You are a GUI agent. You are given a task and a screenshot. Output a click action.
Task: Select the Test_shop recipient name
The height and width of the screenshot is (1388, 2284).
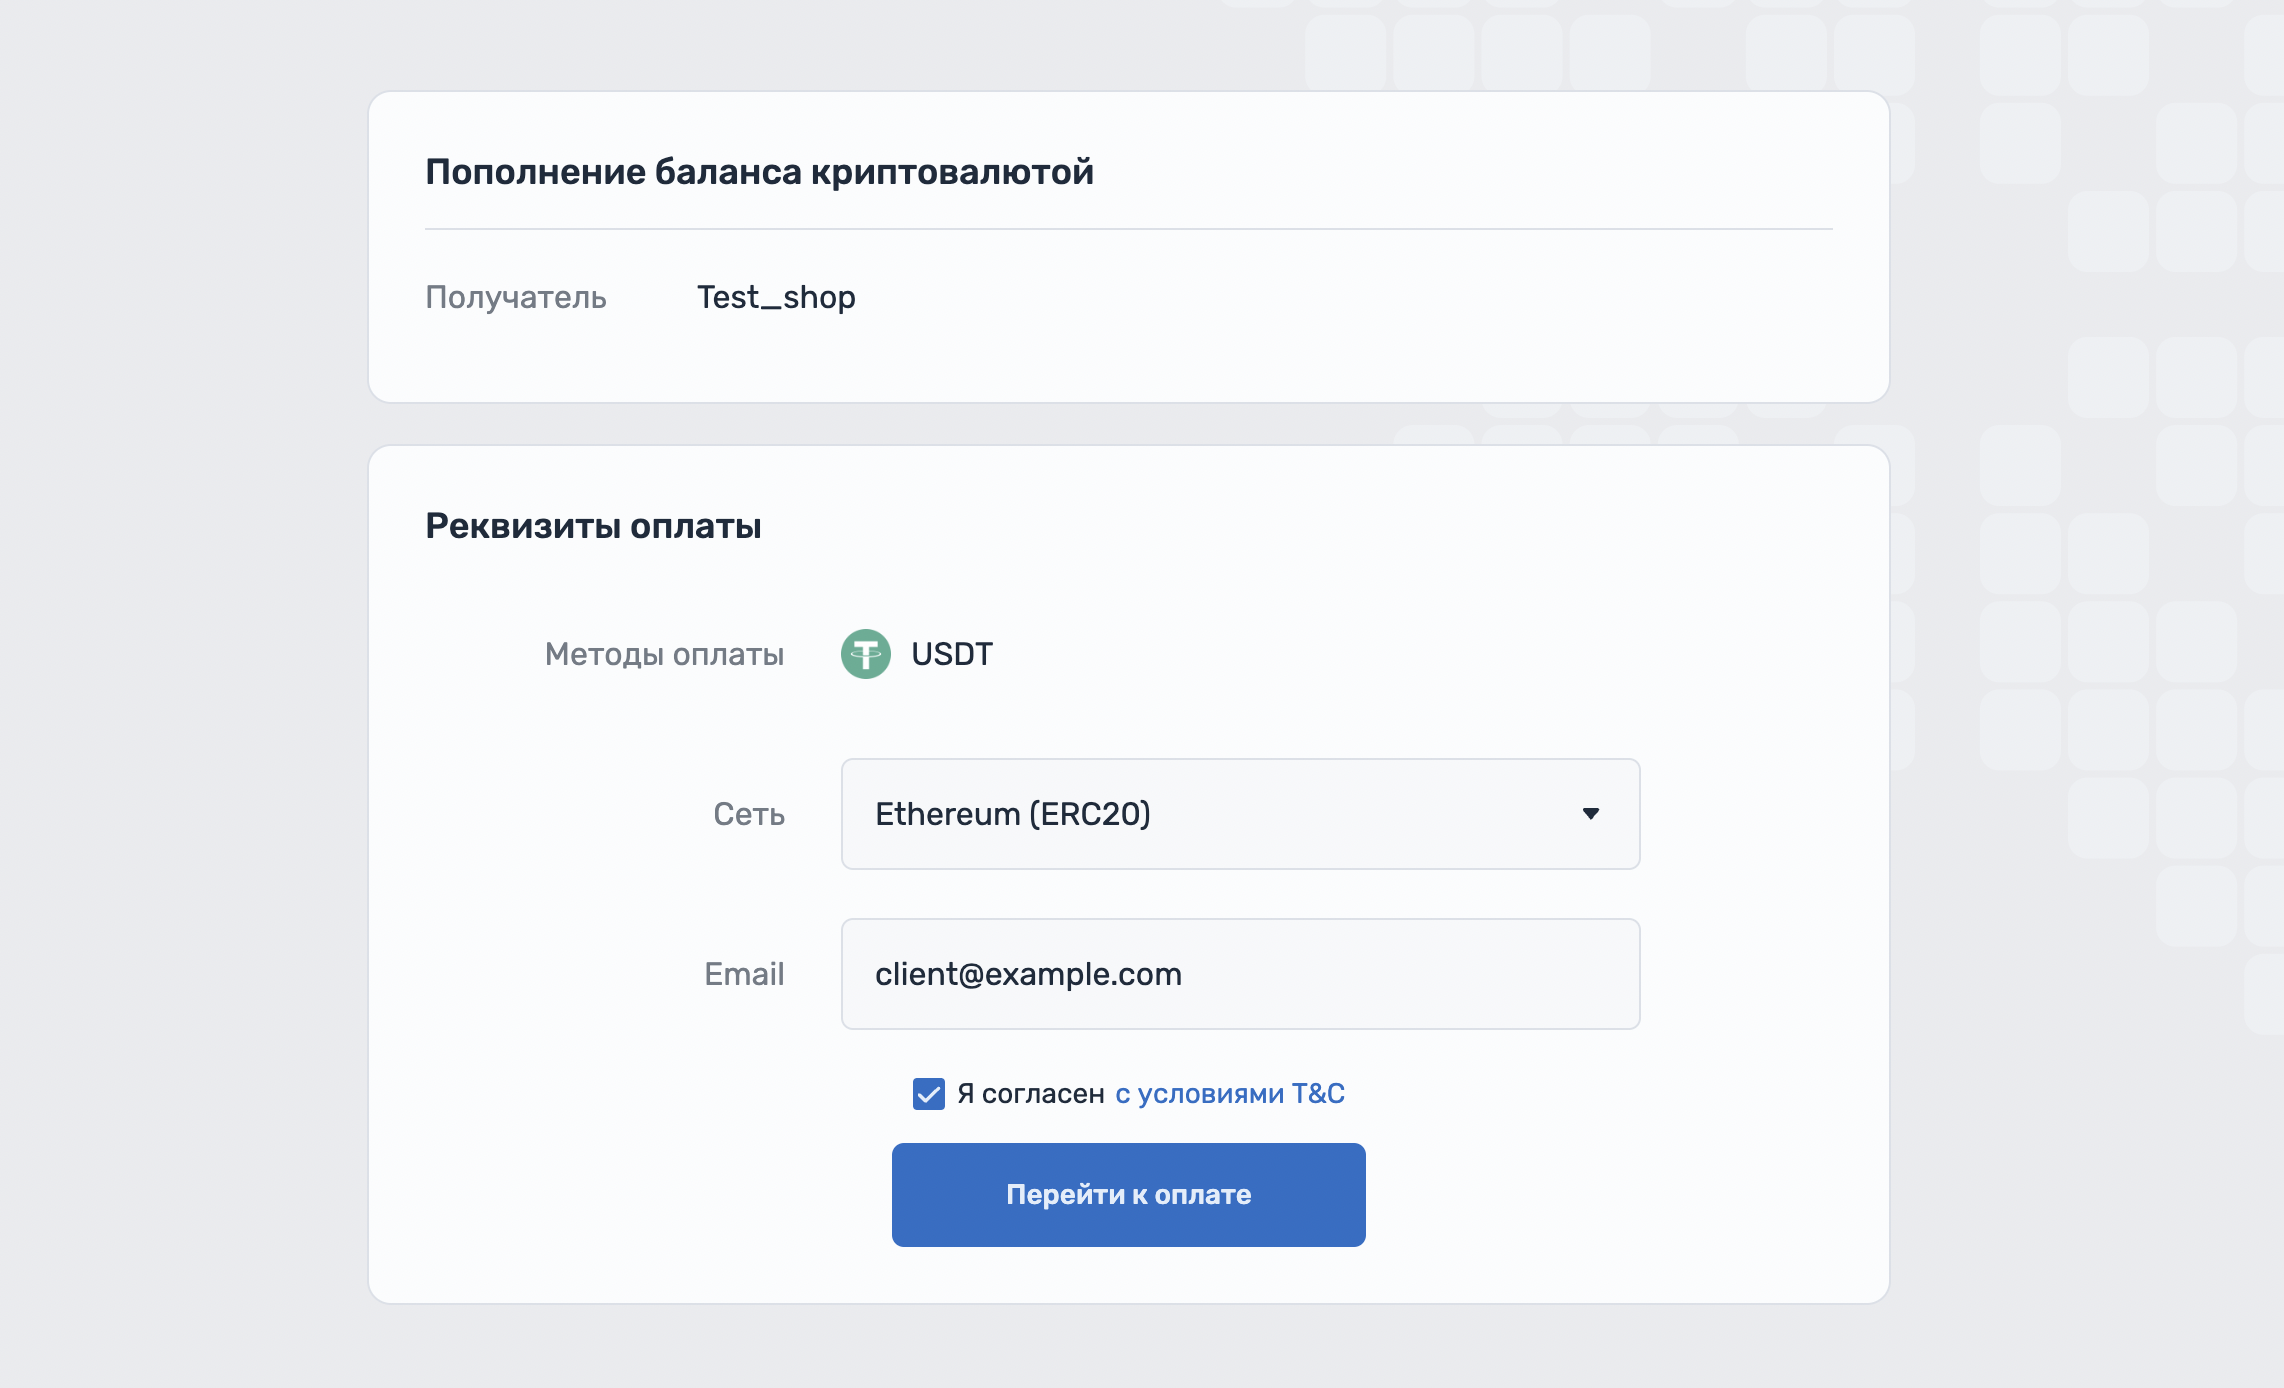776,297
